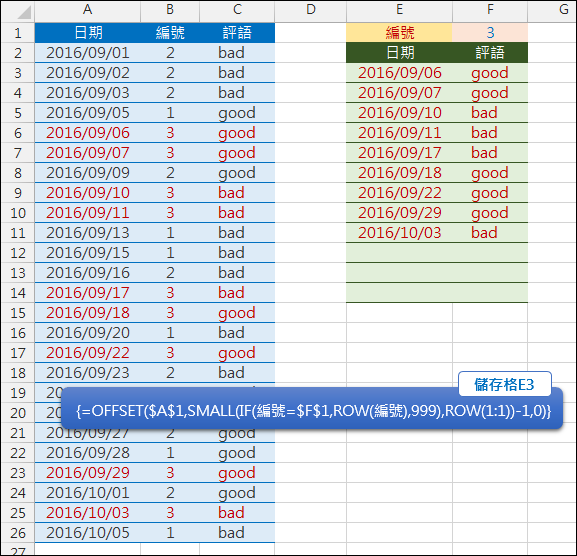
Task: Select column C header
Action: 237,10
